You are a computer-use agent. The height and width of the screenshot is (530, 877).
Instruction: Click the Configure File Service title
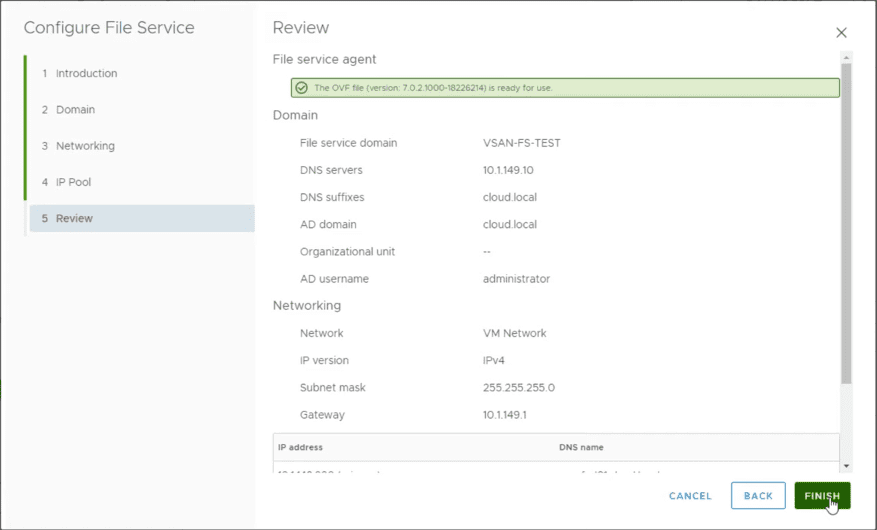[109, 28]
